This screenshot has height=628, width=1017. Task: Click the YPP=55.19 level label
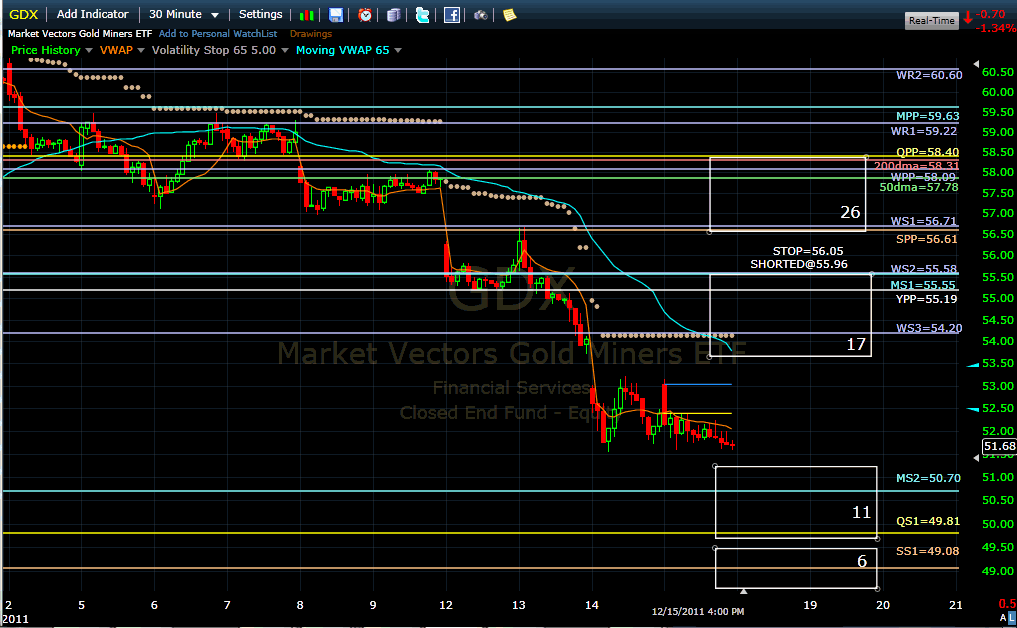pyautogui.click(x=926, y=299)
